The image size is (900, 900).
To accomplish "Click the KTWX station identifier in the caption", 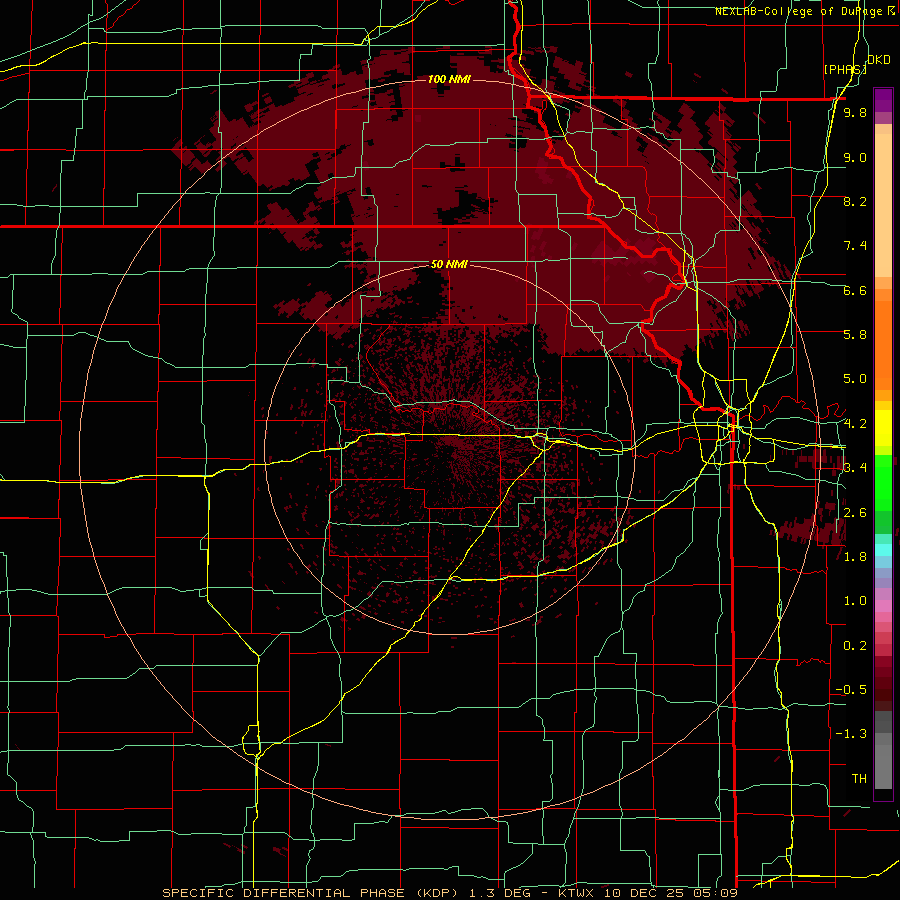I will pyautogui.click(x=575, y=893).
